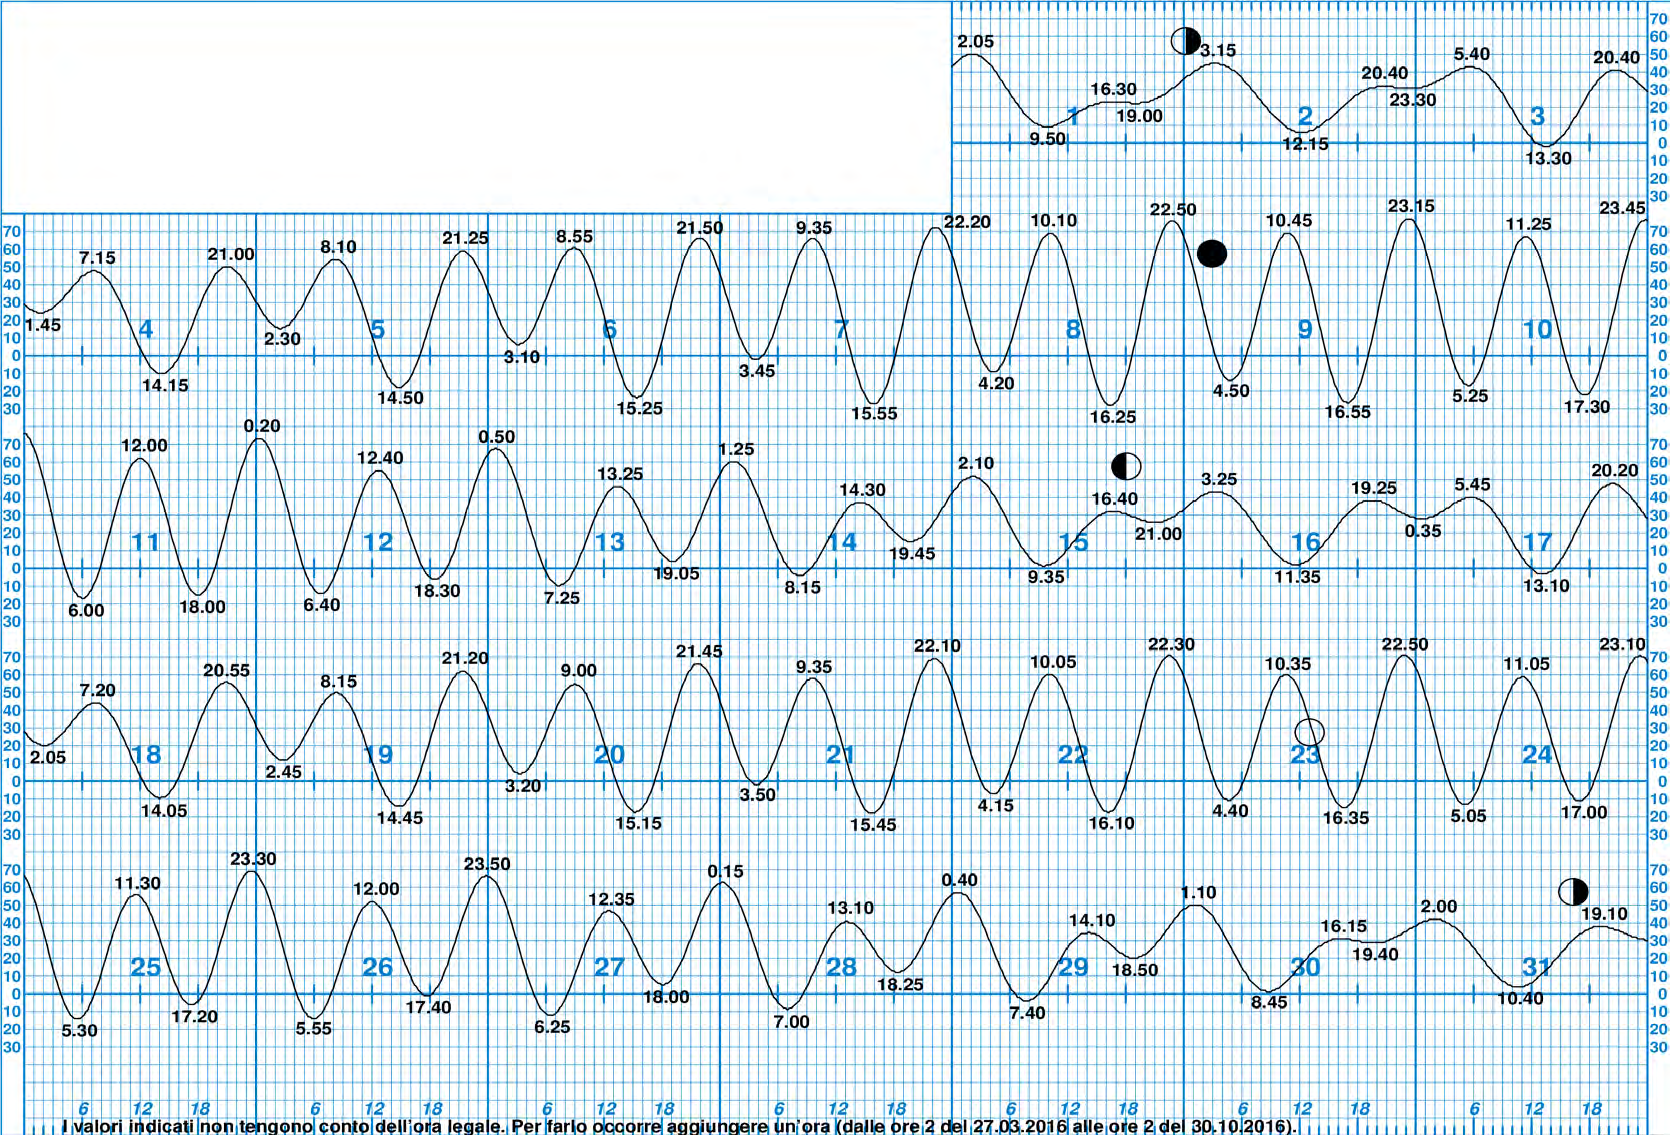Click the high tide time 0.50
The image size is (1670, 1135).
click(497, 437)
